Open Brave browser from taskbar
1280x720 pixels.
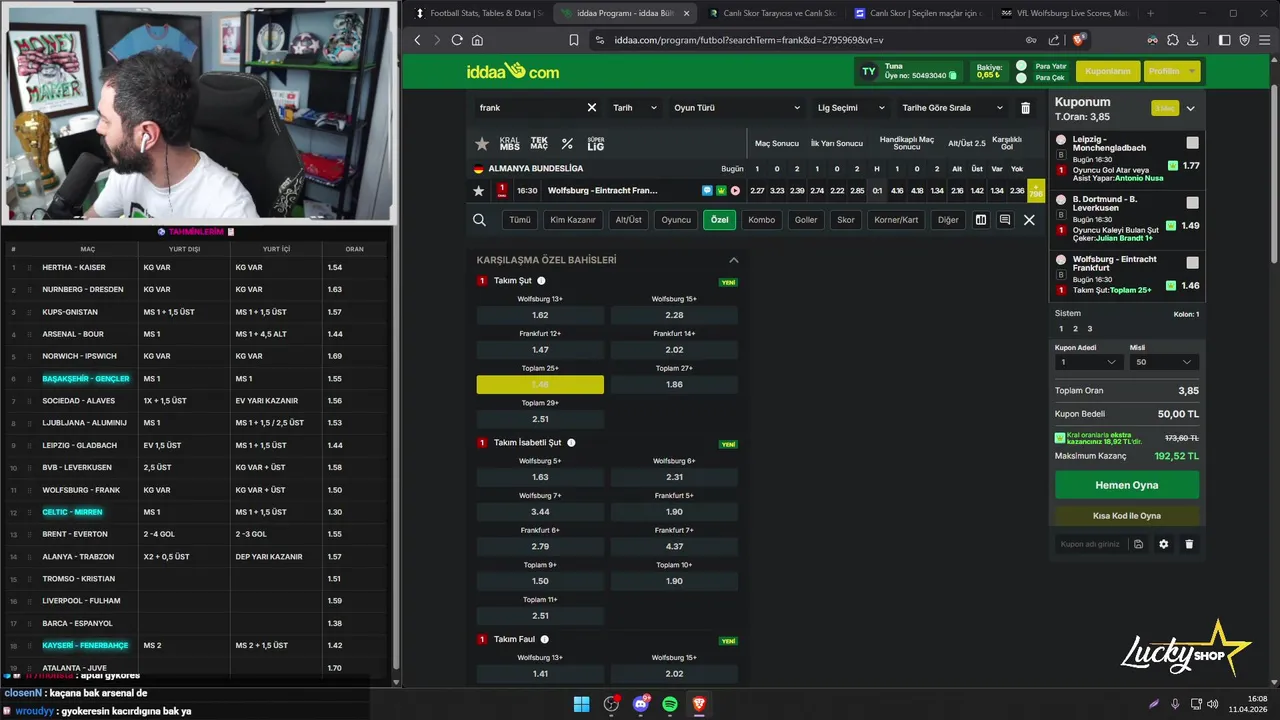699,704
